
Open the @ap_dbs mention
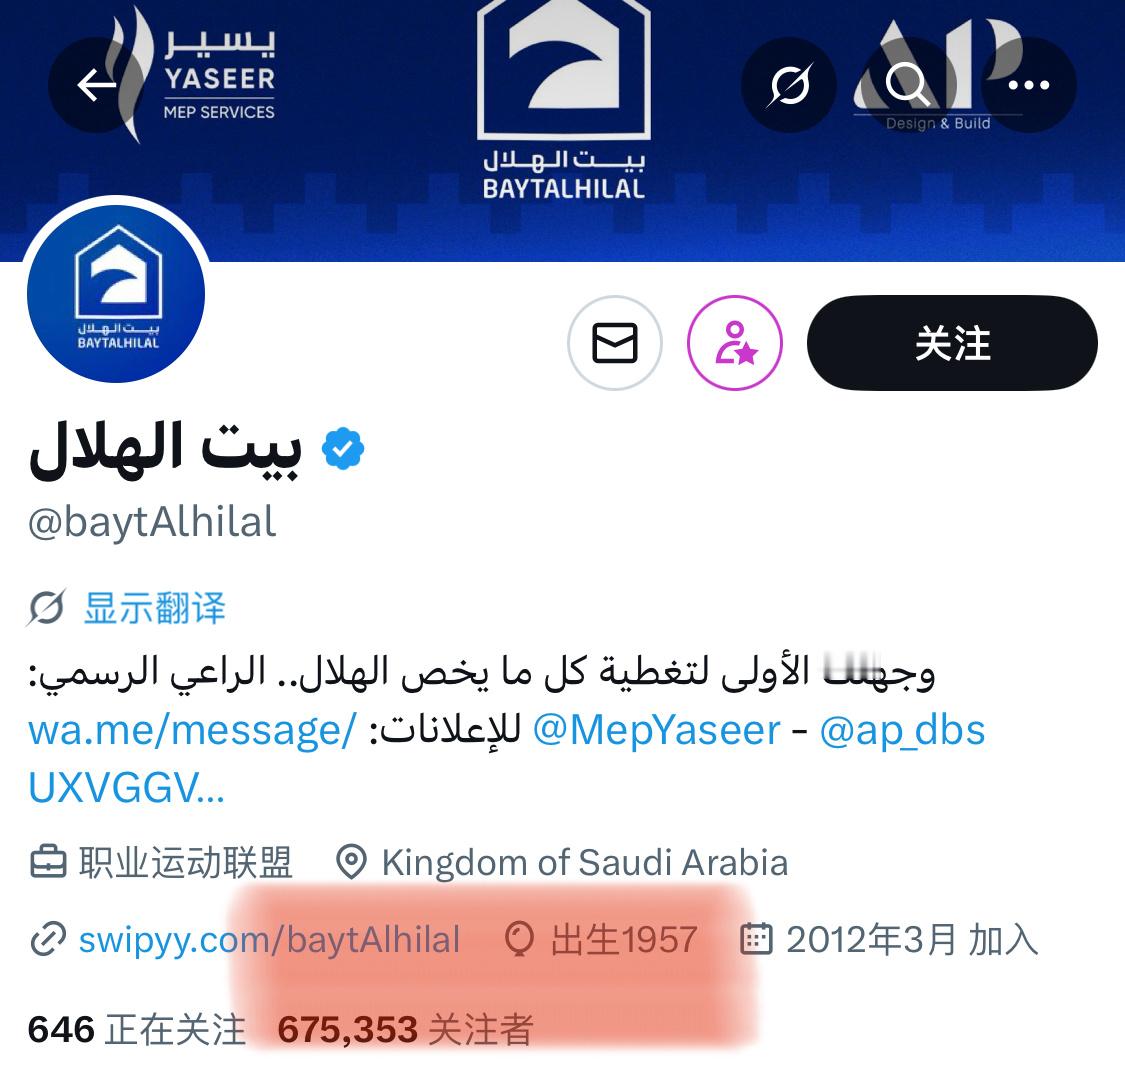[902, 731]
